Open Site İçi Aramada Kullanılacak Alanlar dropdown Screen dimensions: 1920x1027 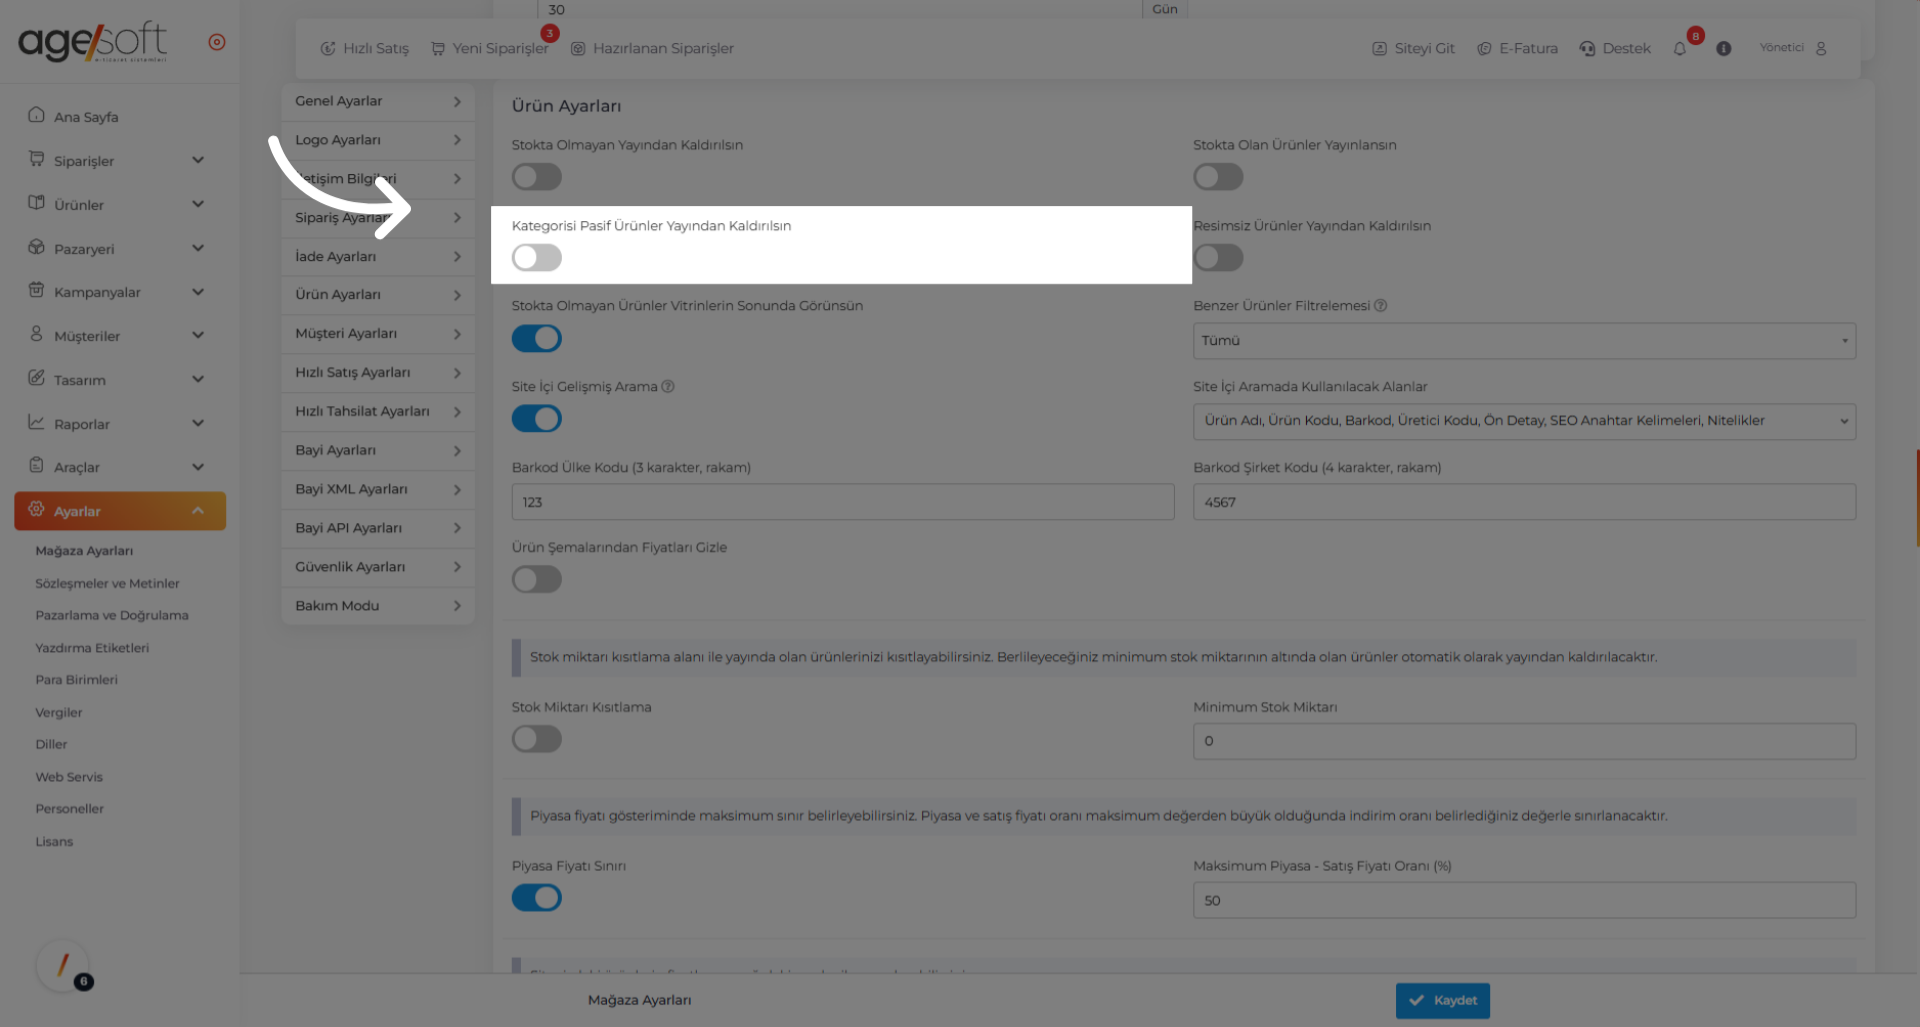coord(1524,421)
